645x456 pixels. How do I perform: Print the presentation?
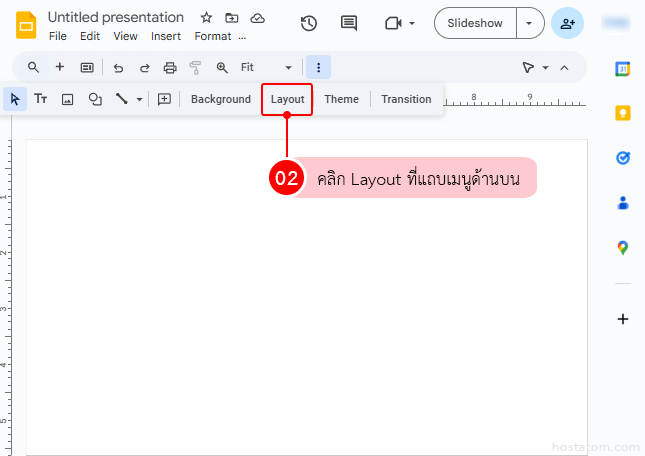pos(170,67)
